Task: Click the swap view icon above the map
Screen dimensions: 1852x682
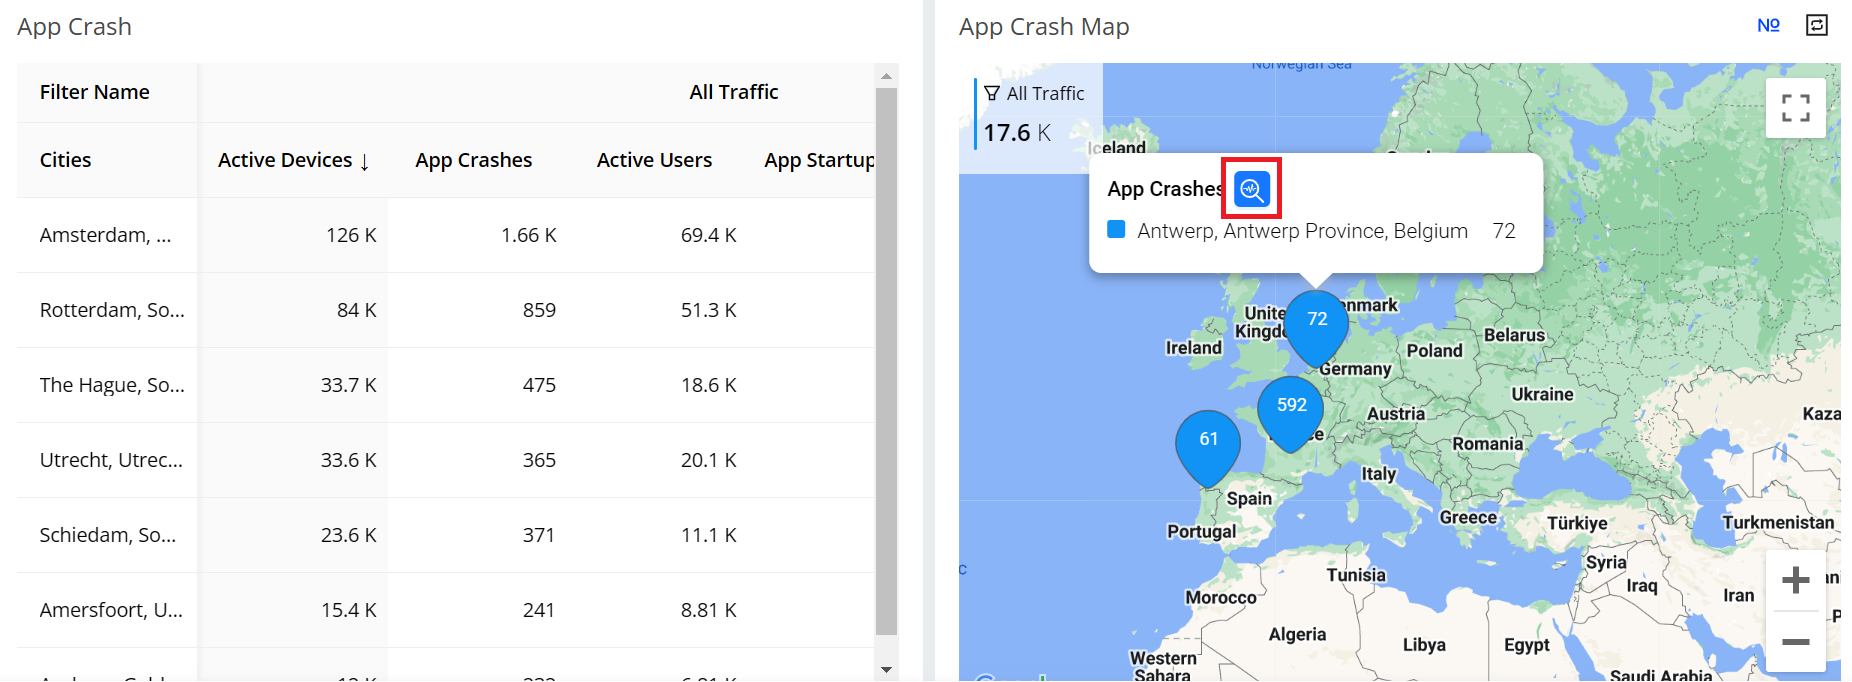Action: [x=1816, y=26]
